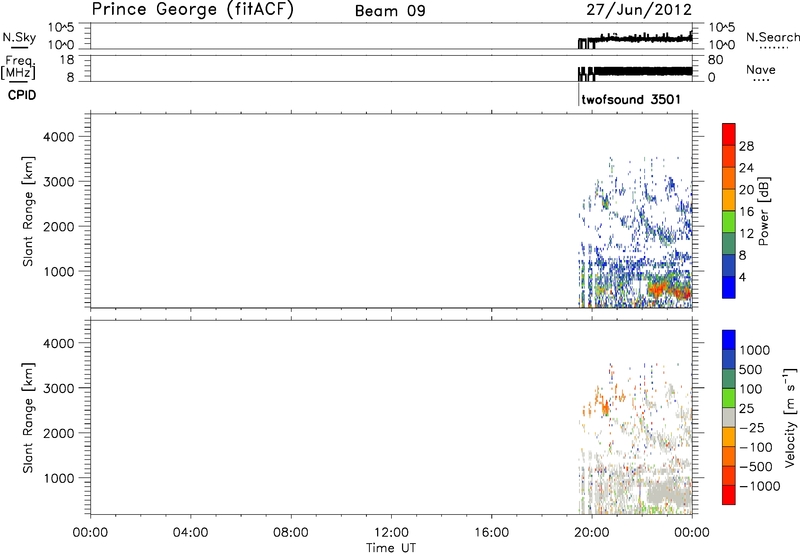
Task: Click the "Prince George (fitACF)" plot title
Action: (x=193, y=10)
